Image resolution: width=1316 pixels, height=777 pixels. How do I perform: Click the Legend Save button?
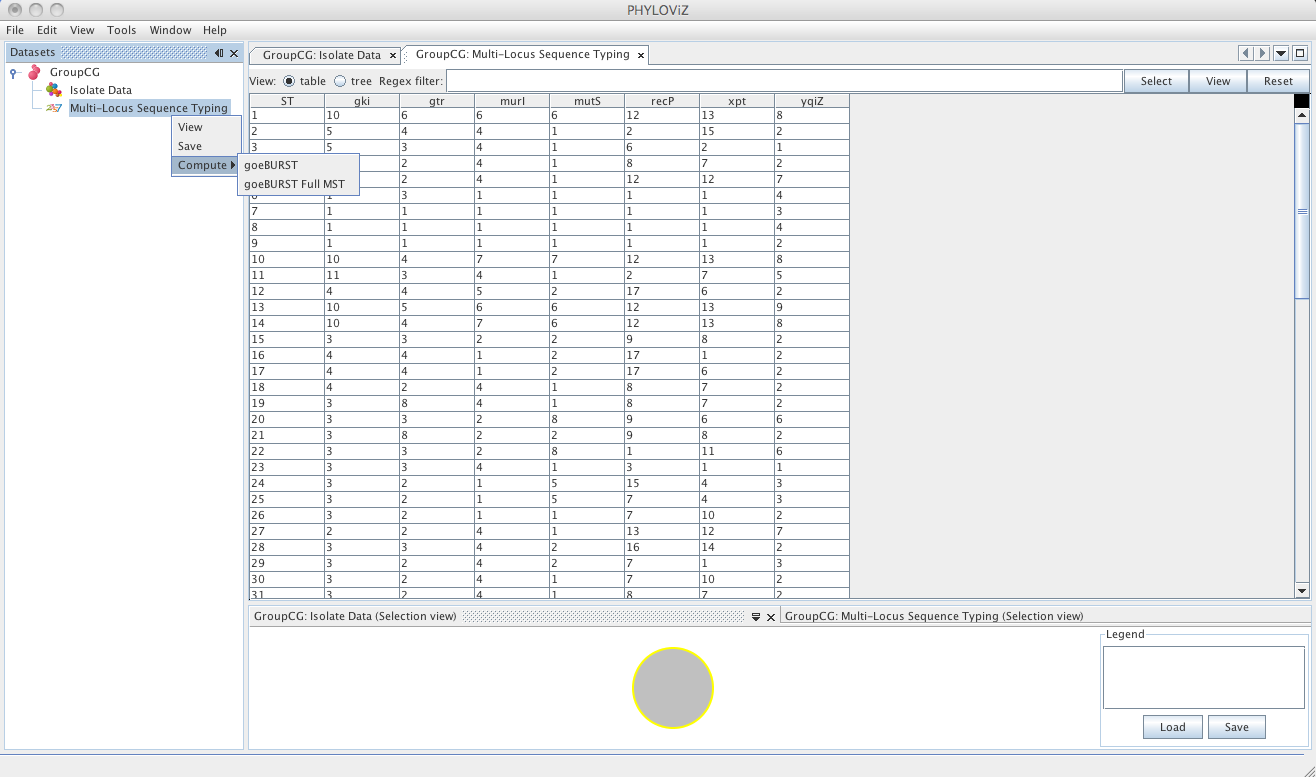pos(1236,727)
